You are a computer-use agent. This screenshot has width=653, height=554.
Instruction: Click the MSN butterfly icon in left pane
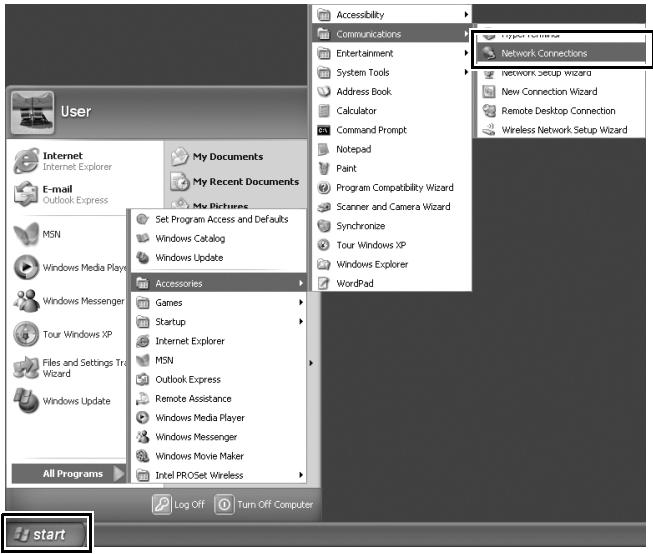point(26,234)
